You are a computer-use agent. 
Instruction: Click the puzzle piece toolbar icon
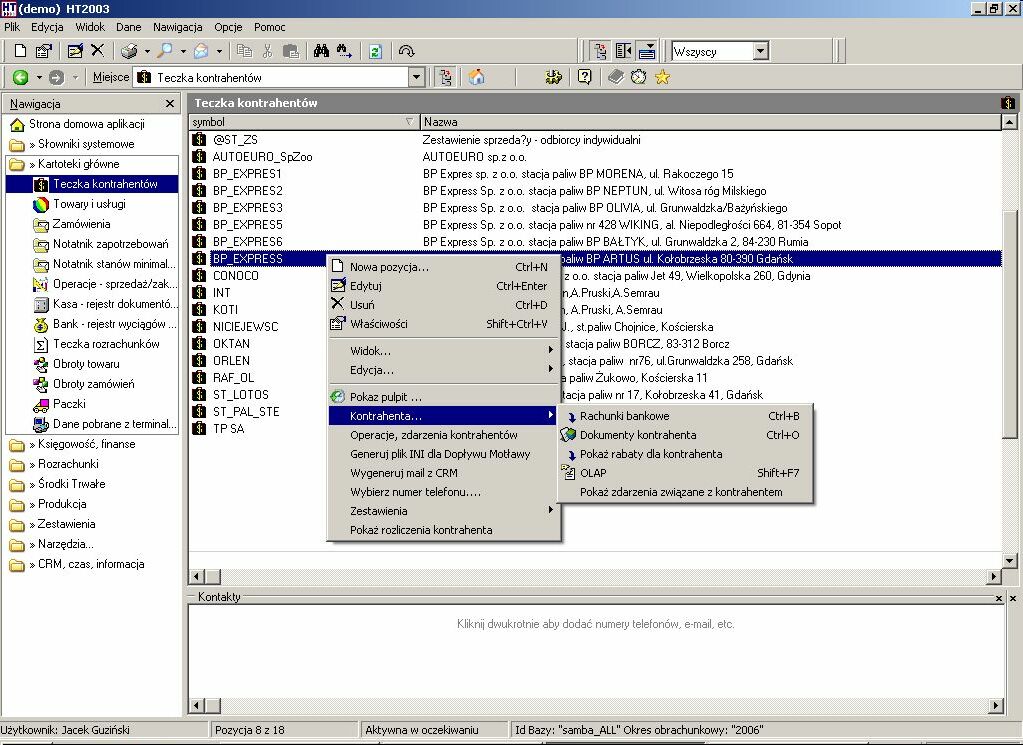coord(554,77)
